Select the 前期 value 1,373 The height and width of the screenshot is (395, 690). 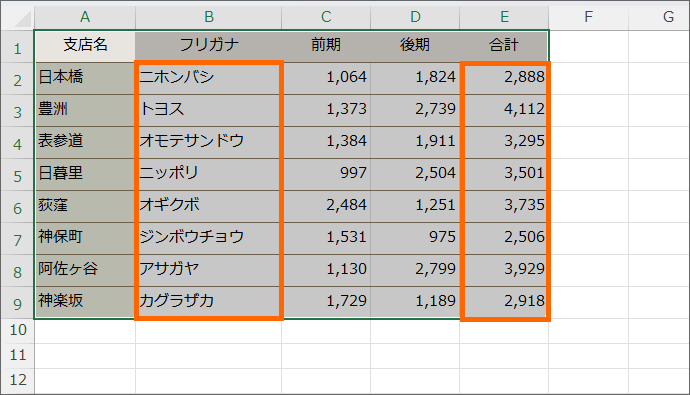click(x=326, y=111)
